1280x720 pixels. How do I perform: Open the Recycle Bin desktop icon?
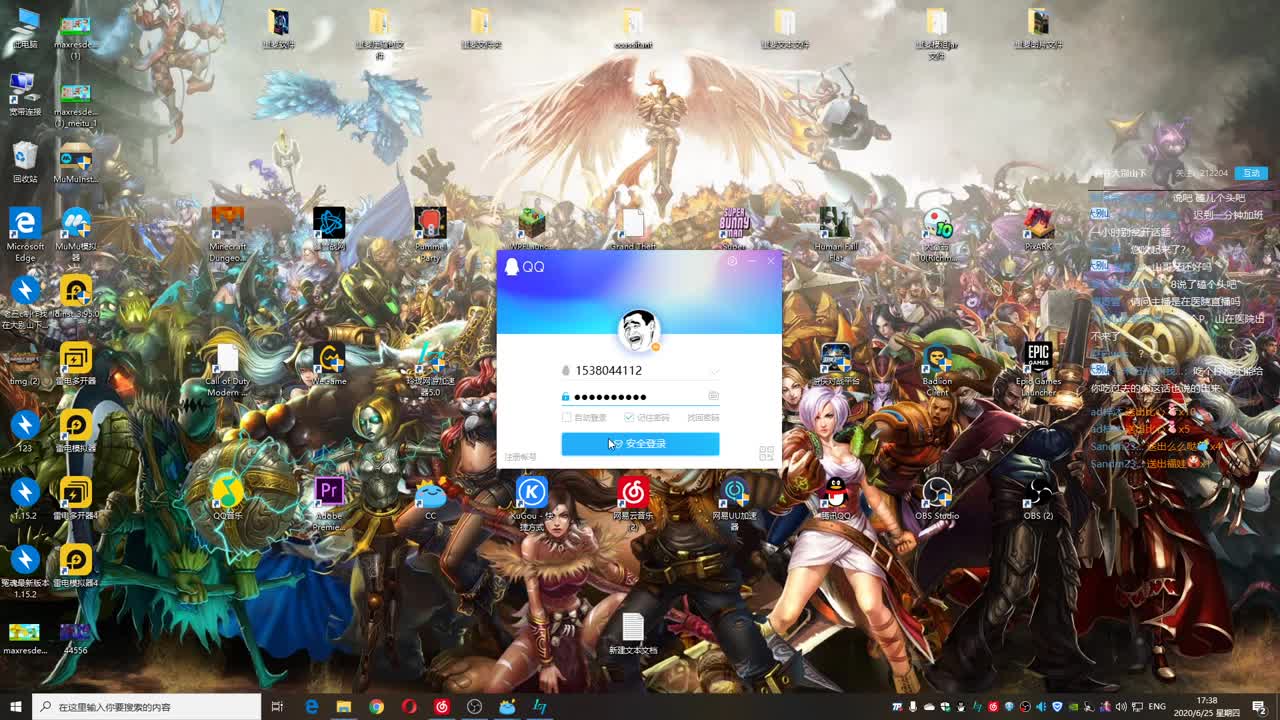25,162
